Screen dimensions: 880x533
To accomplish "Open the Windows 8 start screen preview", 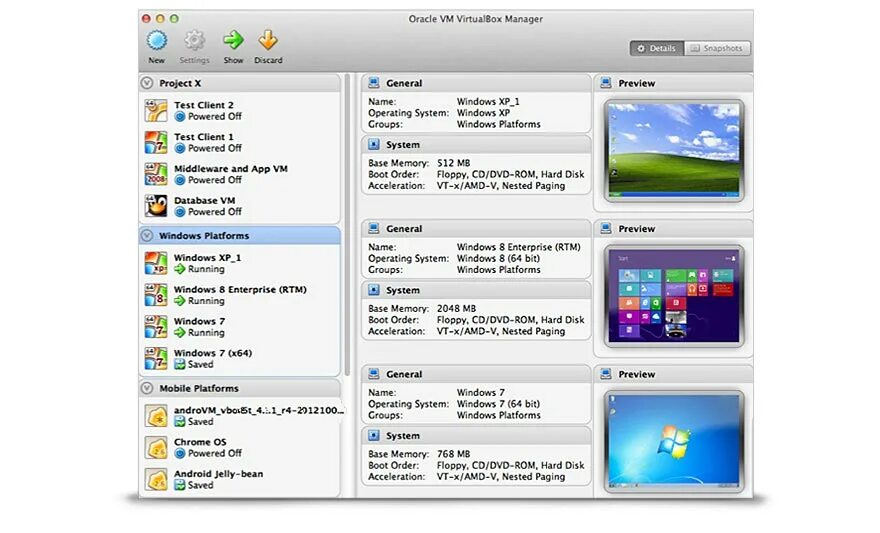I will (674, 296).
